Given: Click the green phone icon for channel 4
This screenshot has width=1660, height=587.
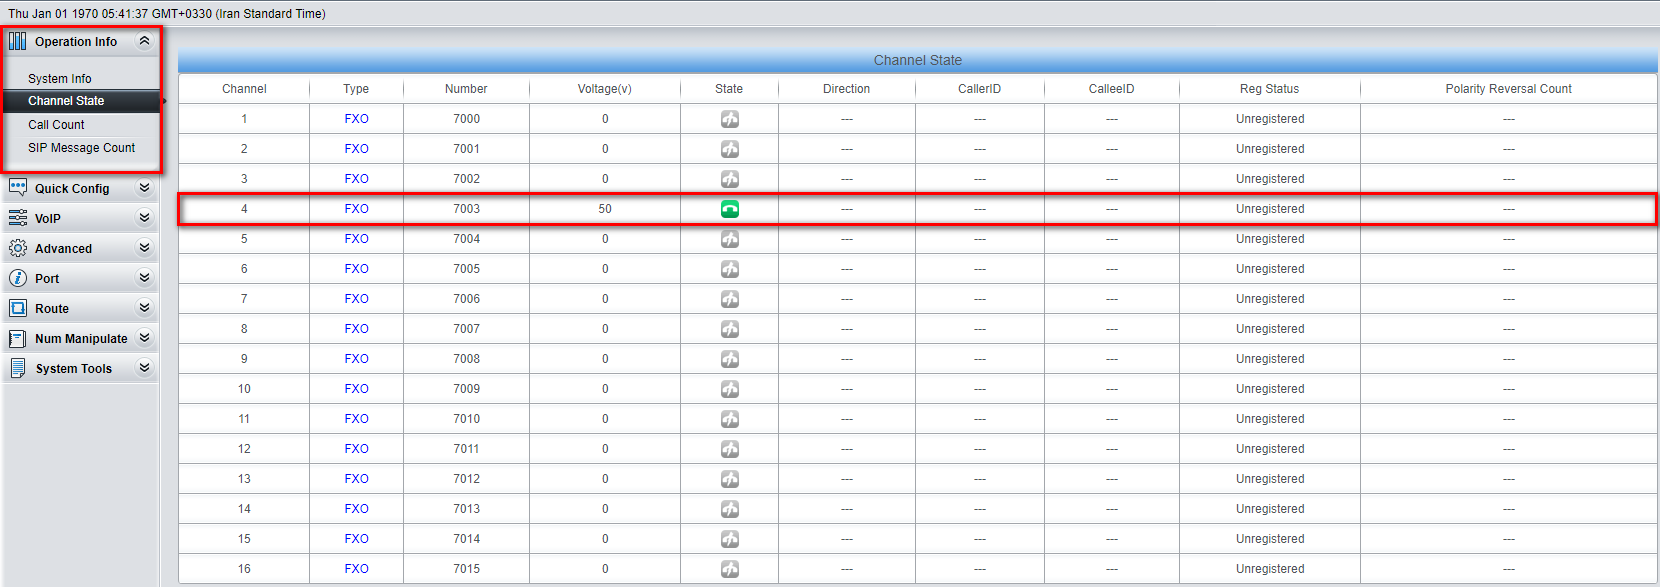Looking at the screenshot, I should (730, 209).
